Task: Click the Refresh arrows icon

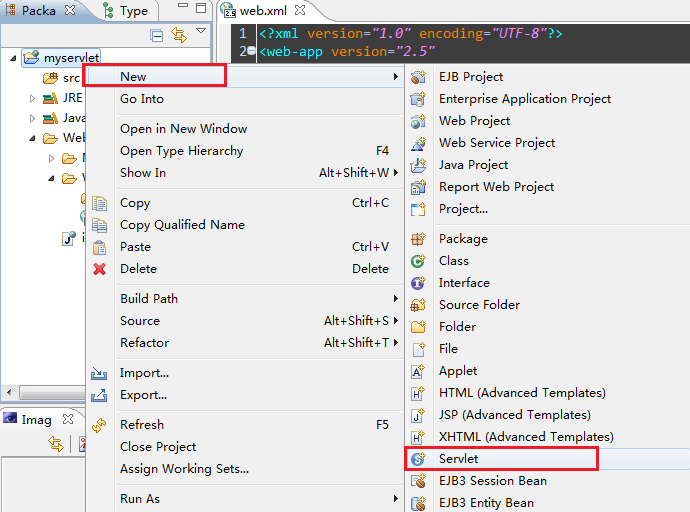Action: (99, 425)
